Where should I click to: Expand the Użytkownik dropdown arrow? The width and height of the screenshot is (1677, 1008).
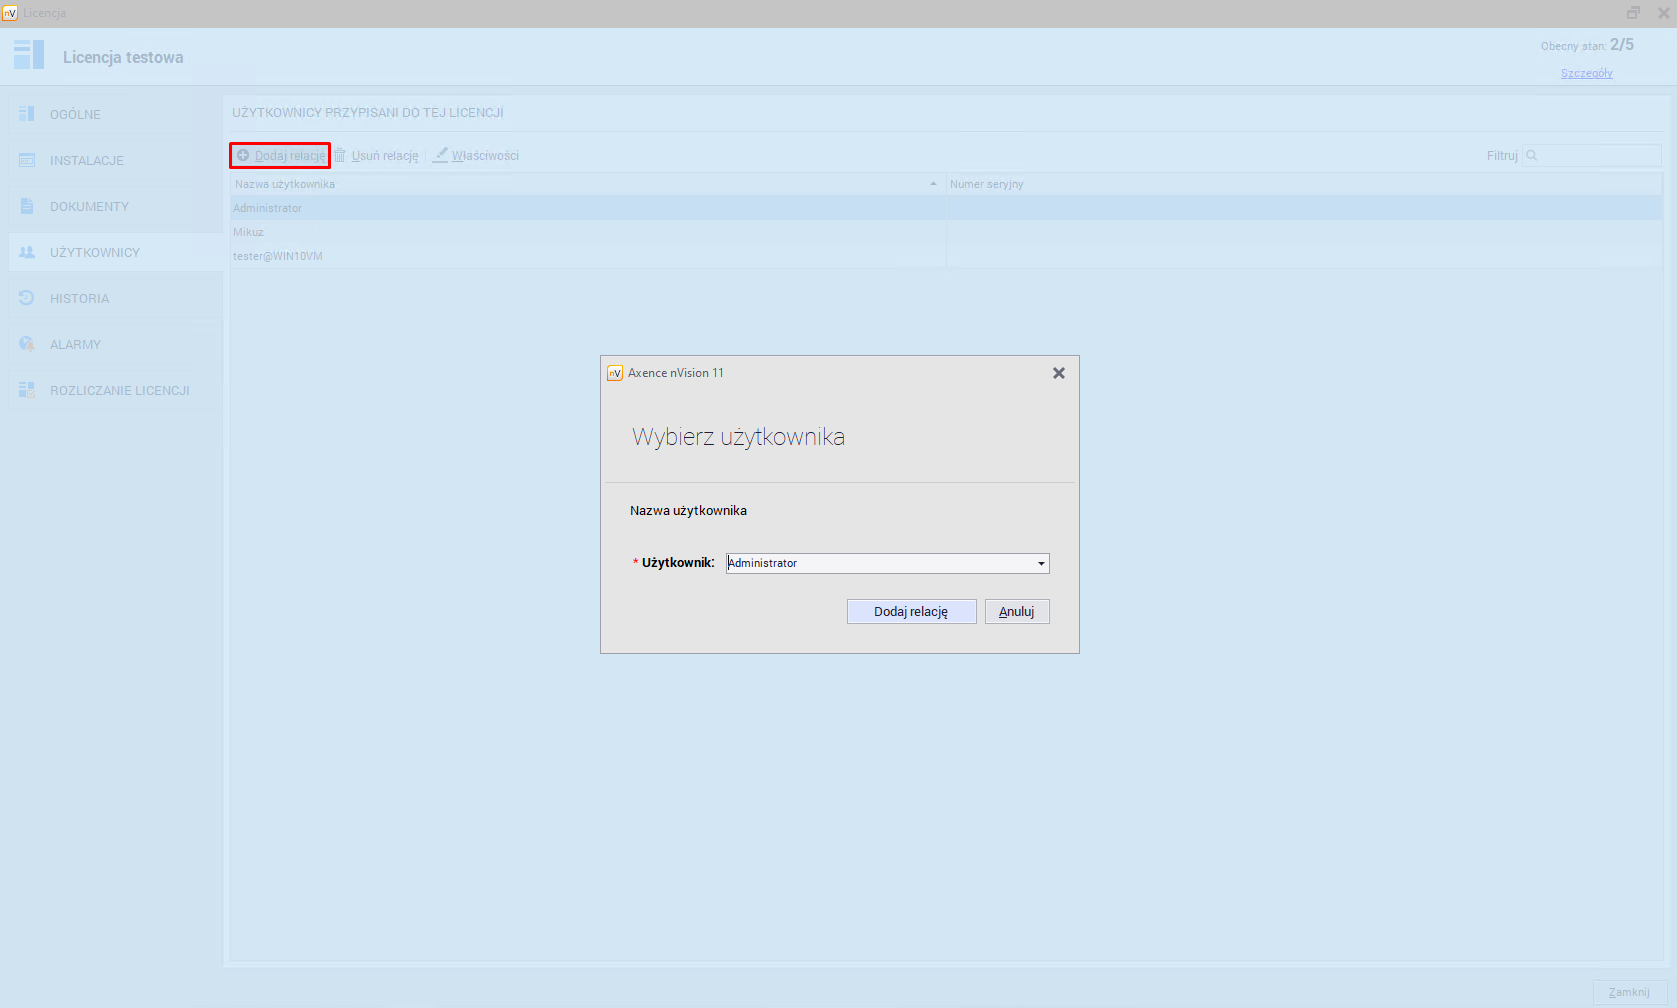1041,564
